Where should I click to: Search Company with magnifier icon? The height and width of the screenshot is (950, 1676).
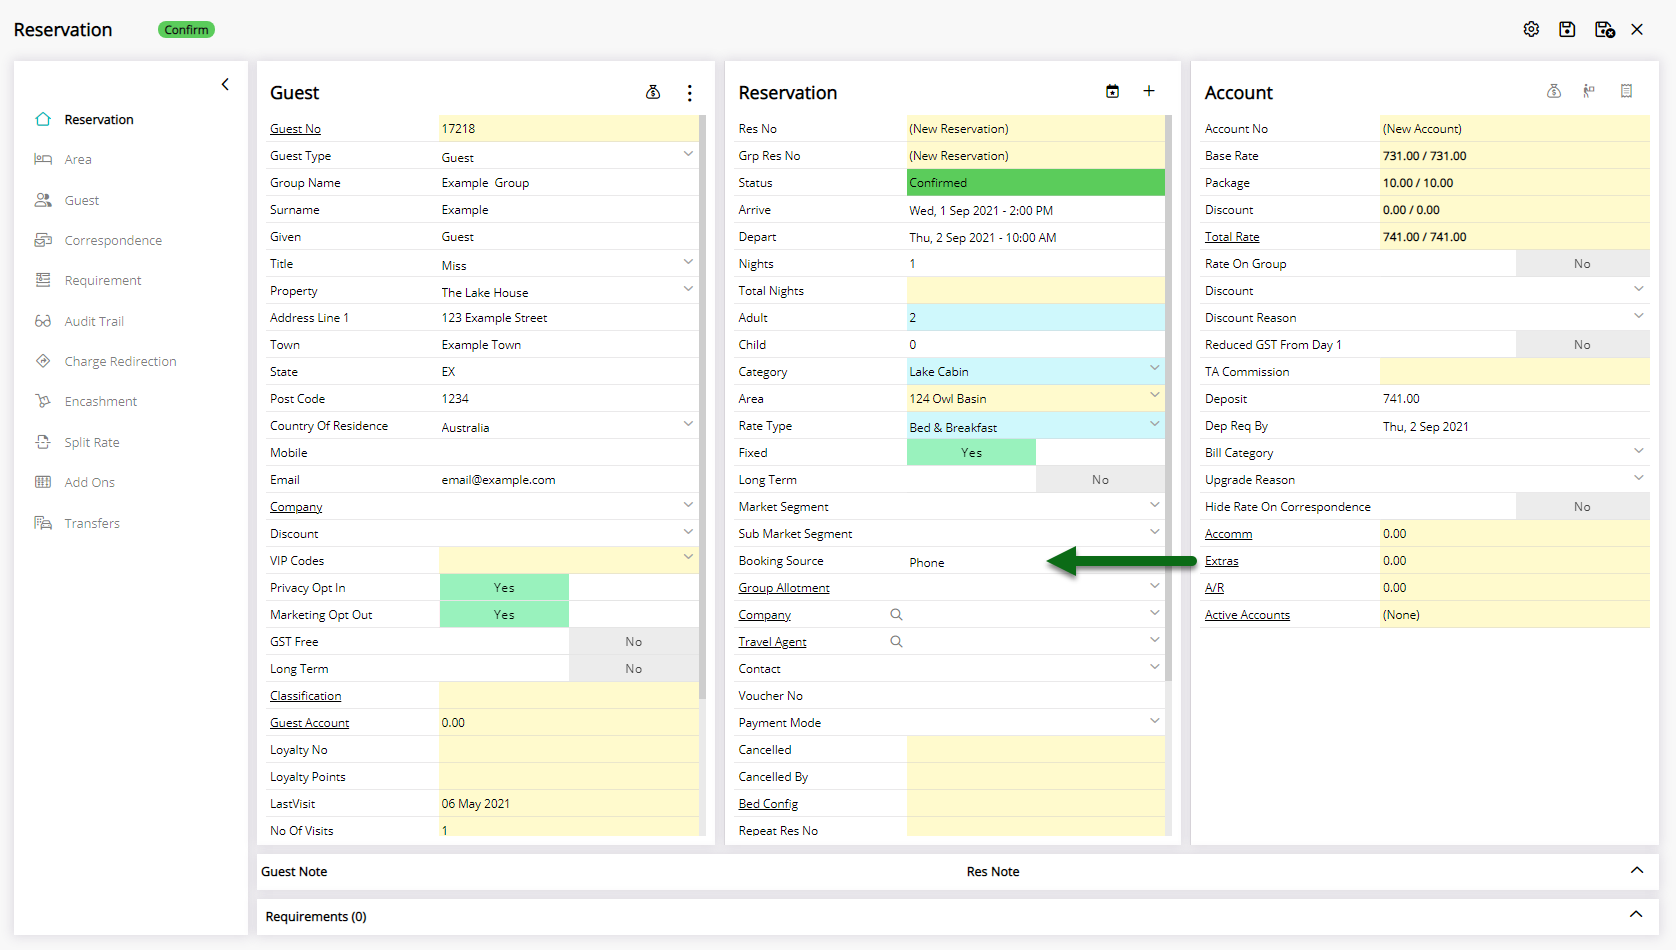coord(896,615)
